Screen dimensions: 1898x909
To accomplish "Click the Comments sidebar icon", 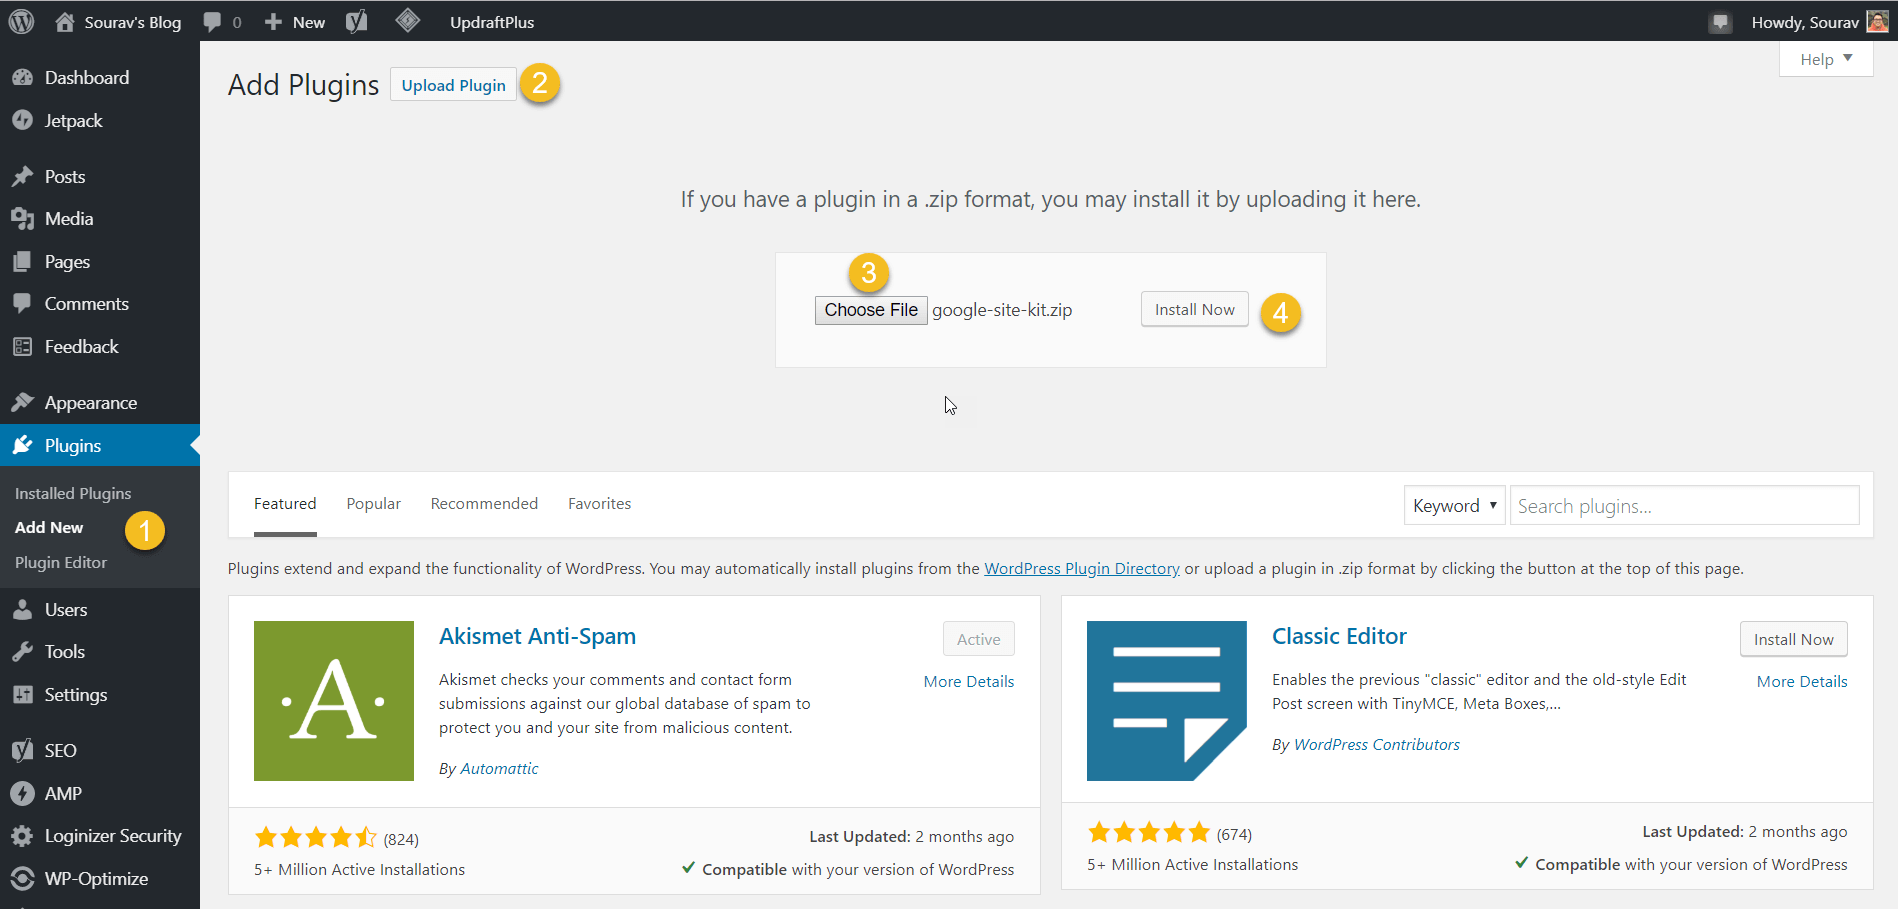I will click(23, 304).
